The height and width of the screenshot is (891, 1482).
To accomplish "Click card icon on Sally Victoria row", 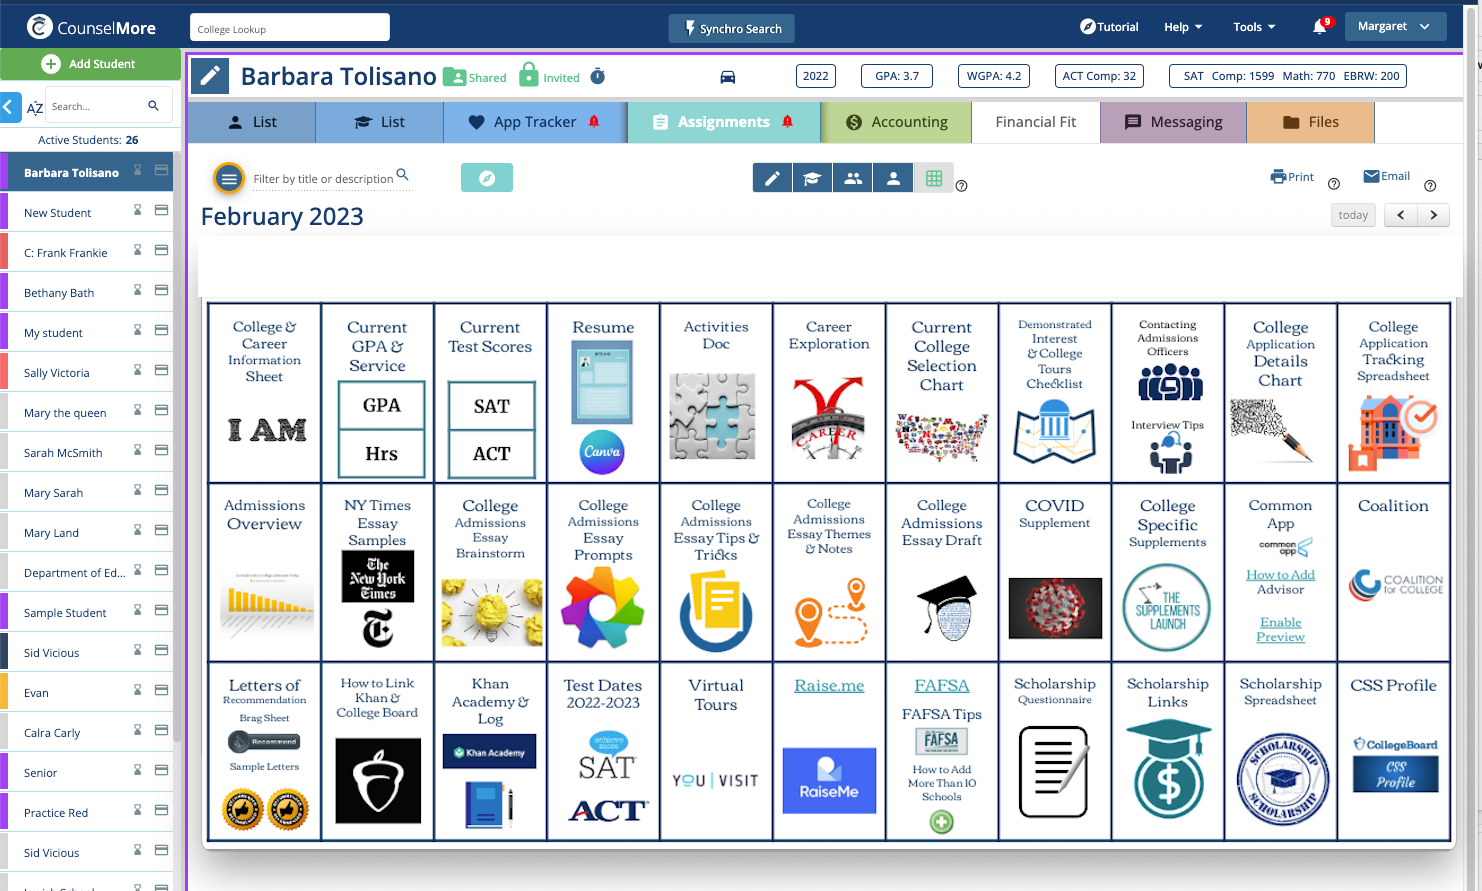I will pyautogui.click(x=161, y=370).
